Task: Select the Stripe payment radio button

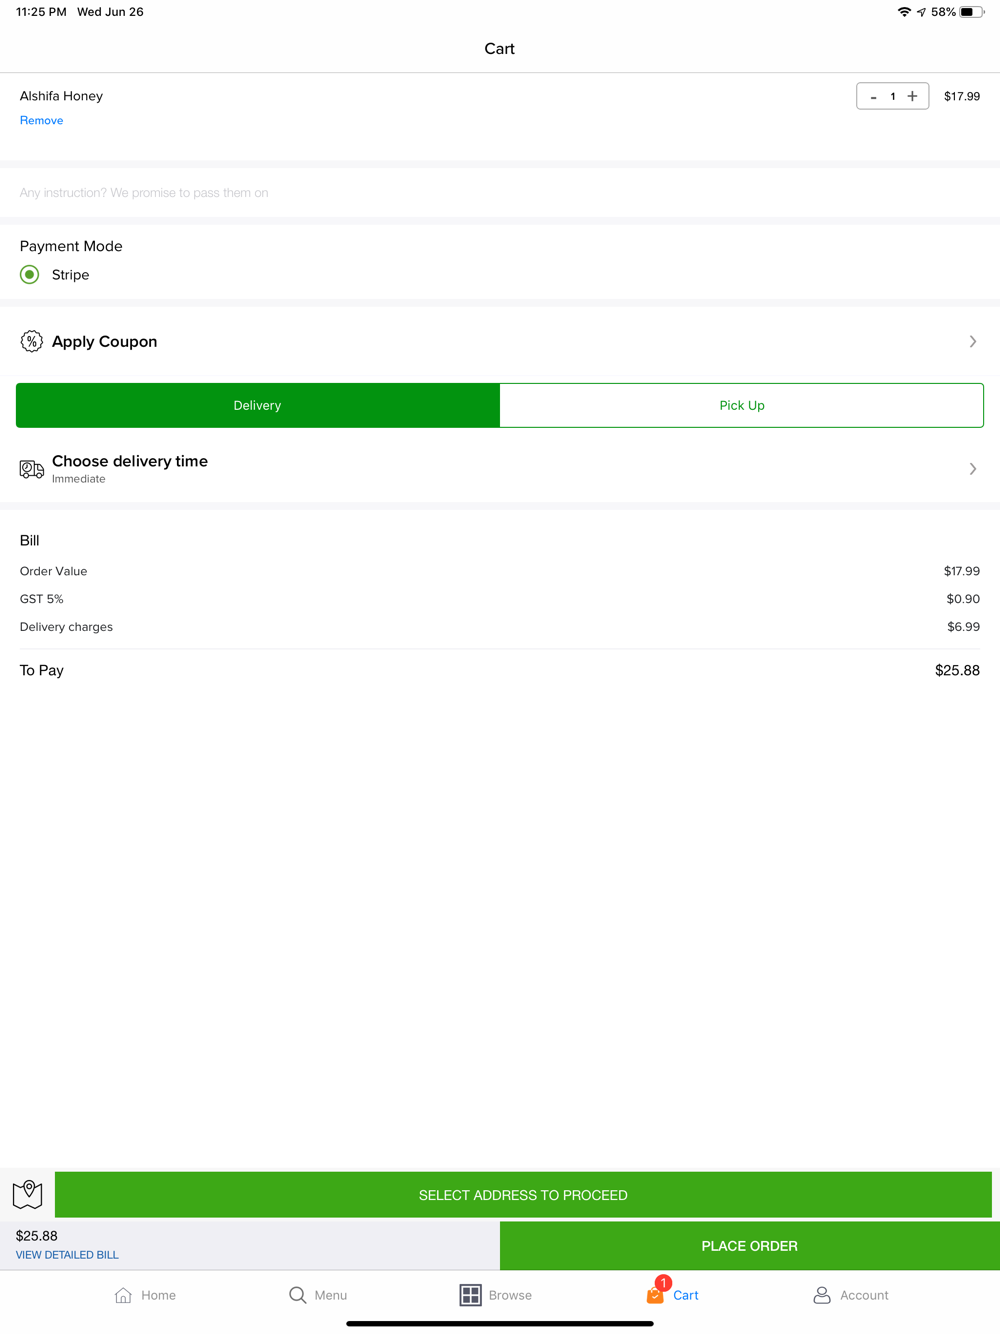Action: tap(30, 274)
